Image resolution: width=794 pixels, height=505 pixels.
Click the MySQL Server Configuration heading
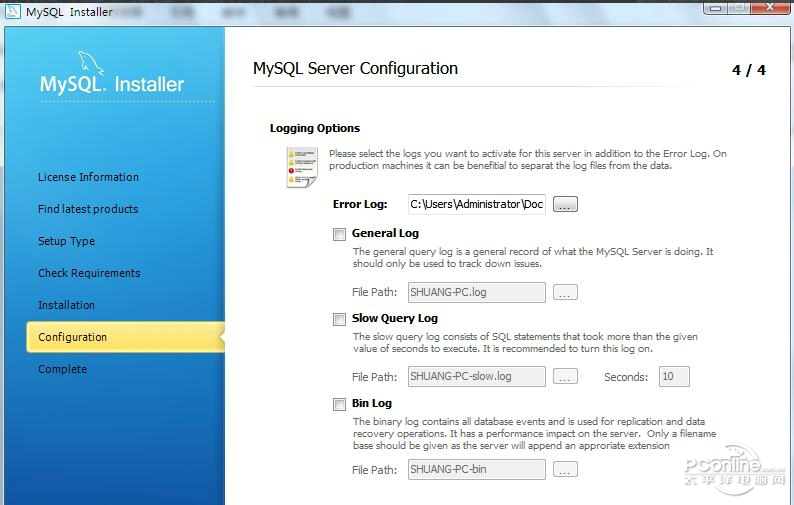pos(355,68)
